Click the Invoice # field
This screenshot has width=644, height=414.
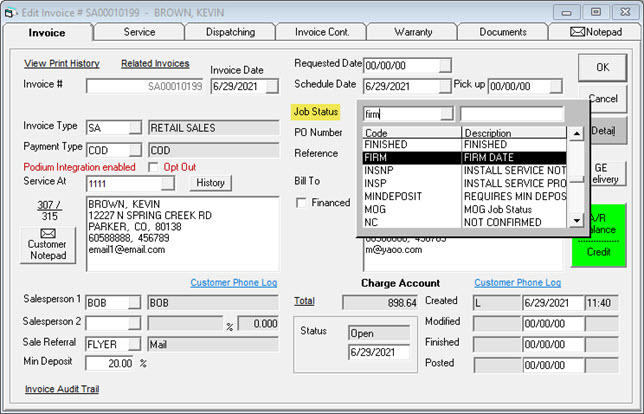(x=145, y=86)
